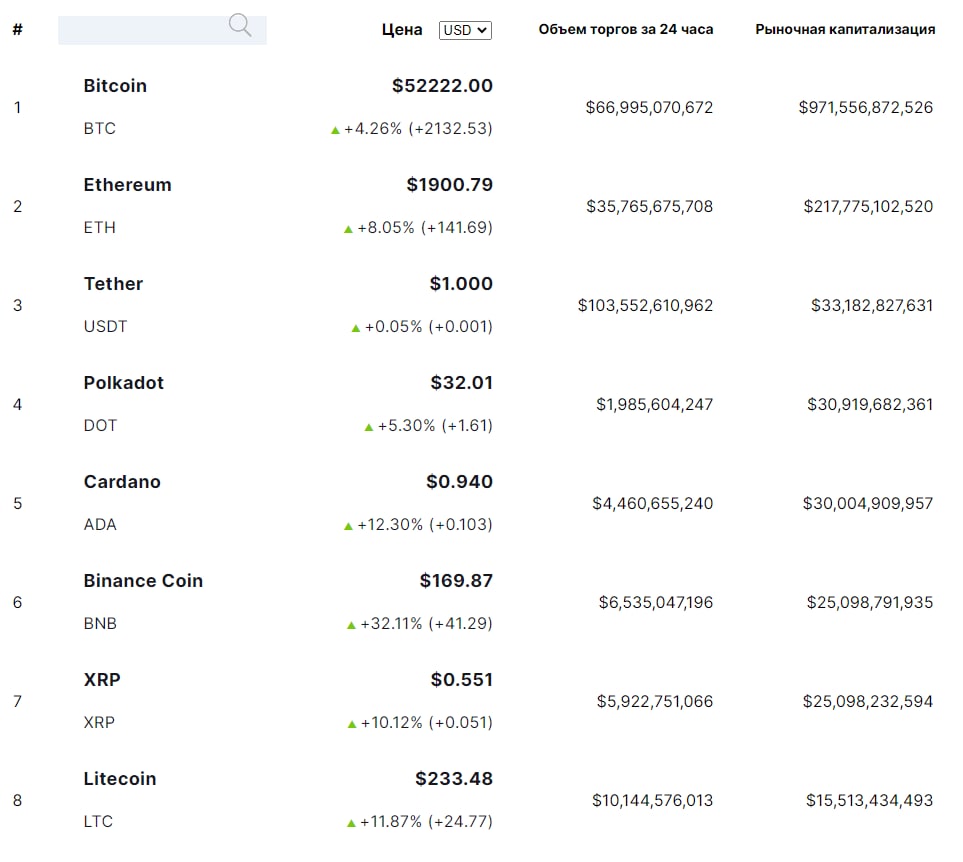Sort by Цена column header

(x=402, y=29)
